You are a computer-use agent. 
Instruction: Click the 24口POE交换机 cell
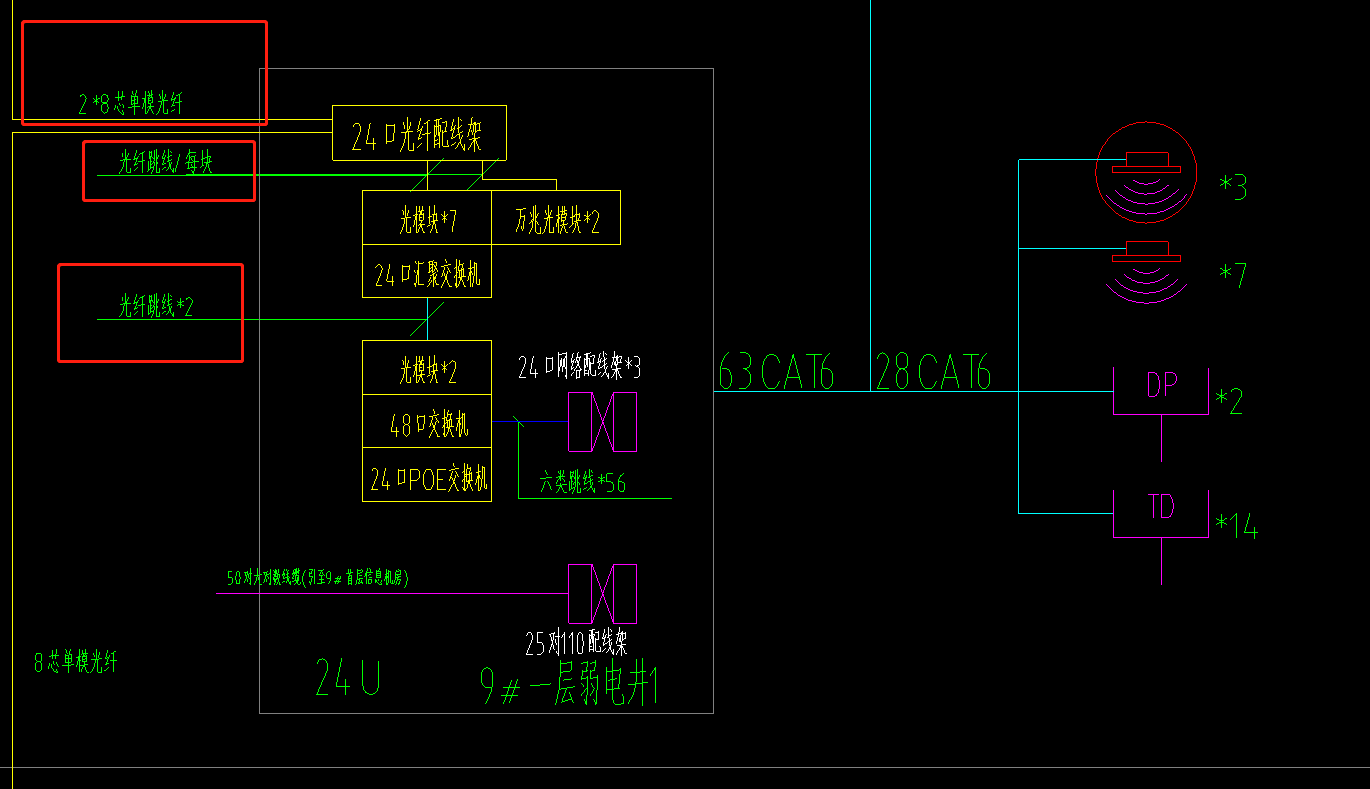(427, 475)
